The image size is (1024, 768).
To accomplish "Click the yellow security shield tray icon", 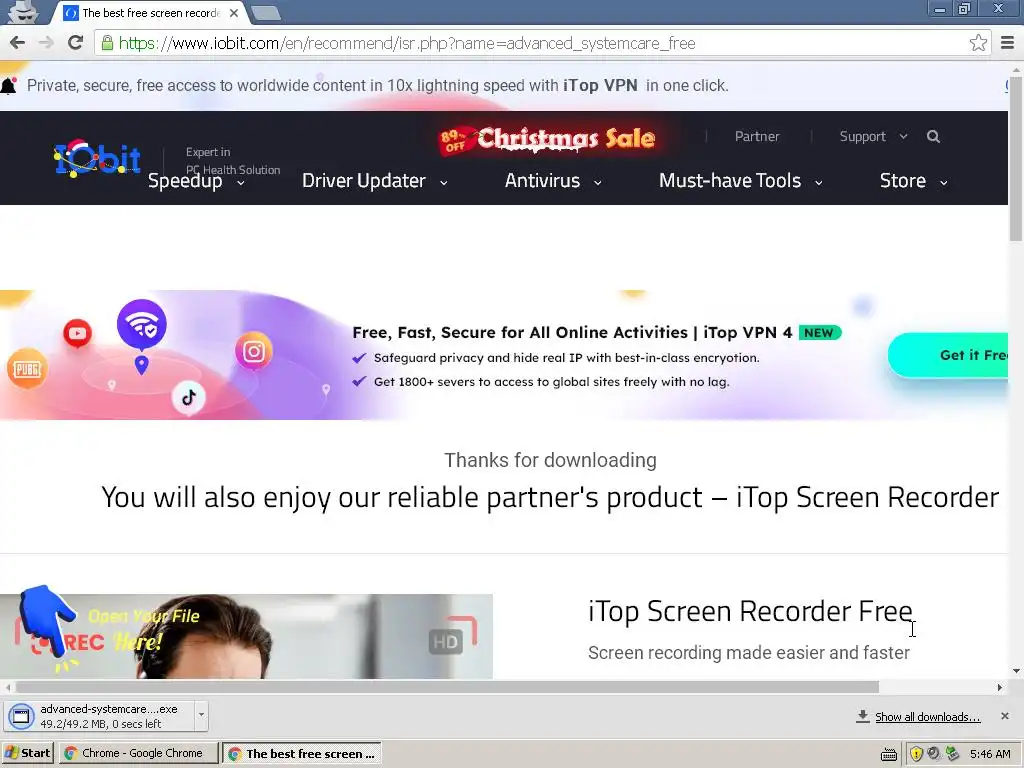I will coord(916,754).
